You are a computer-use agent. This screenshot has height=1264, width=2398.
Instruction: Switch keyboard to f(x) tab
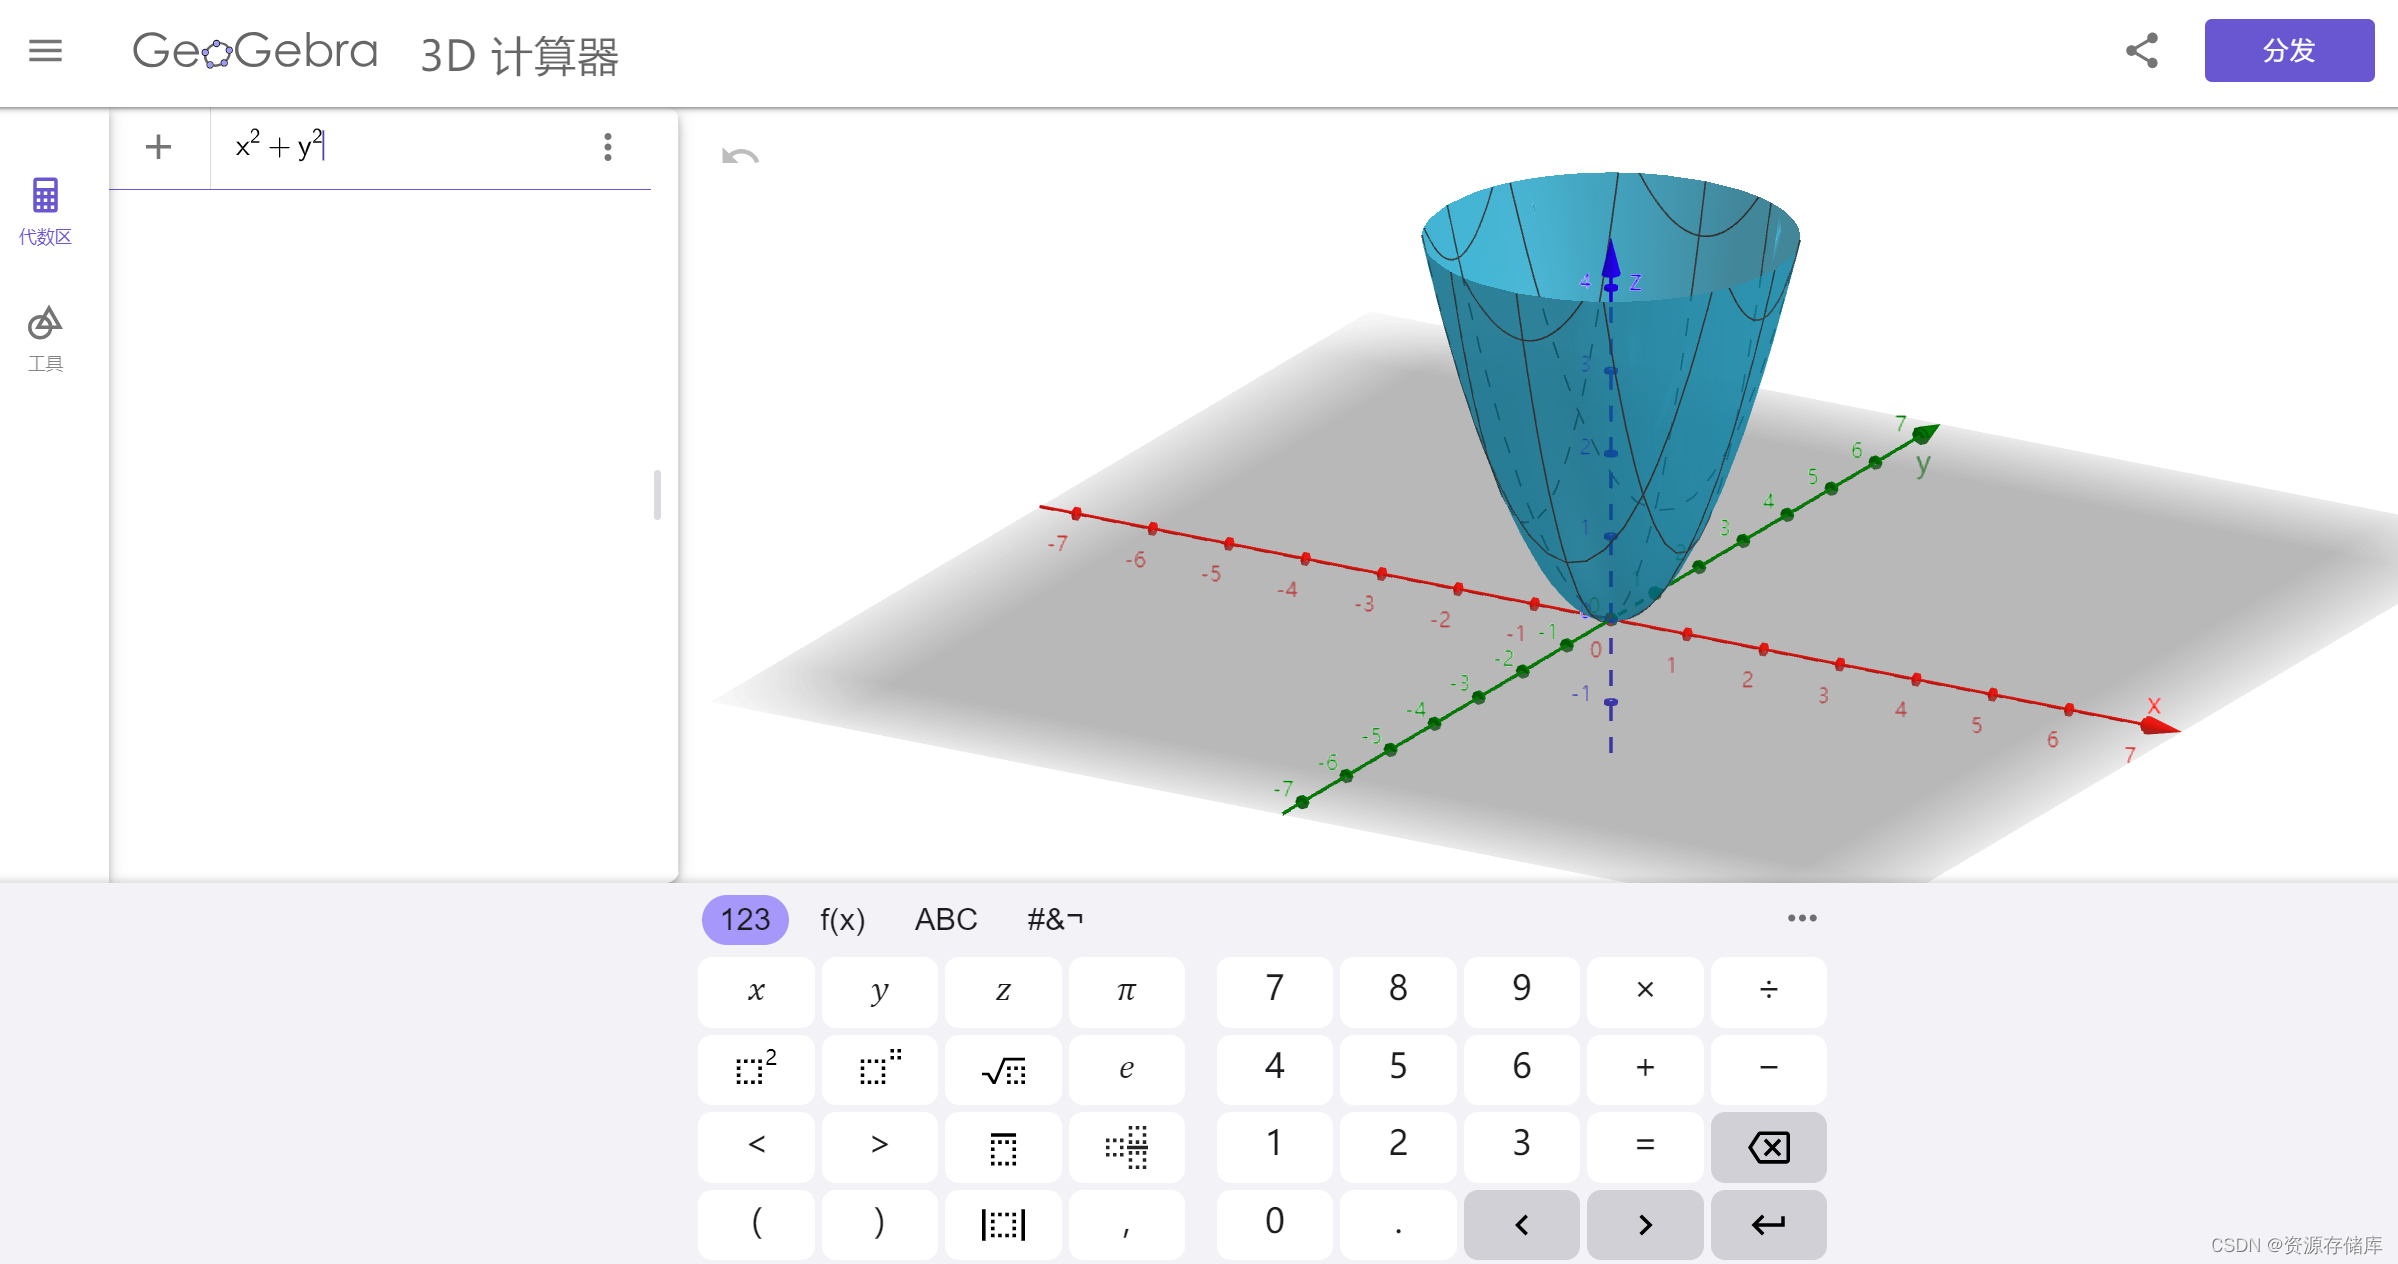click(x=842, y=919)
